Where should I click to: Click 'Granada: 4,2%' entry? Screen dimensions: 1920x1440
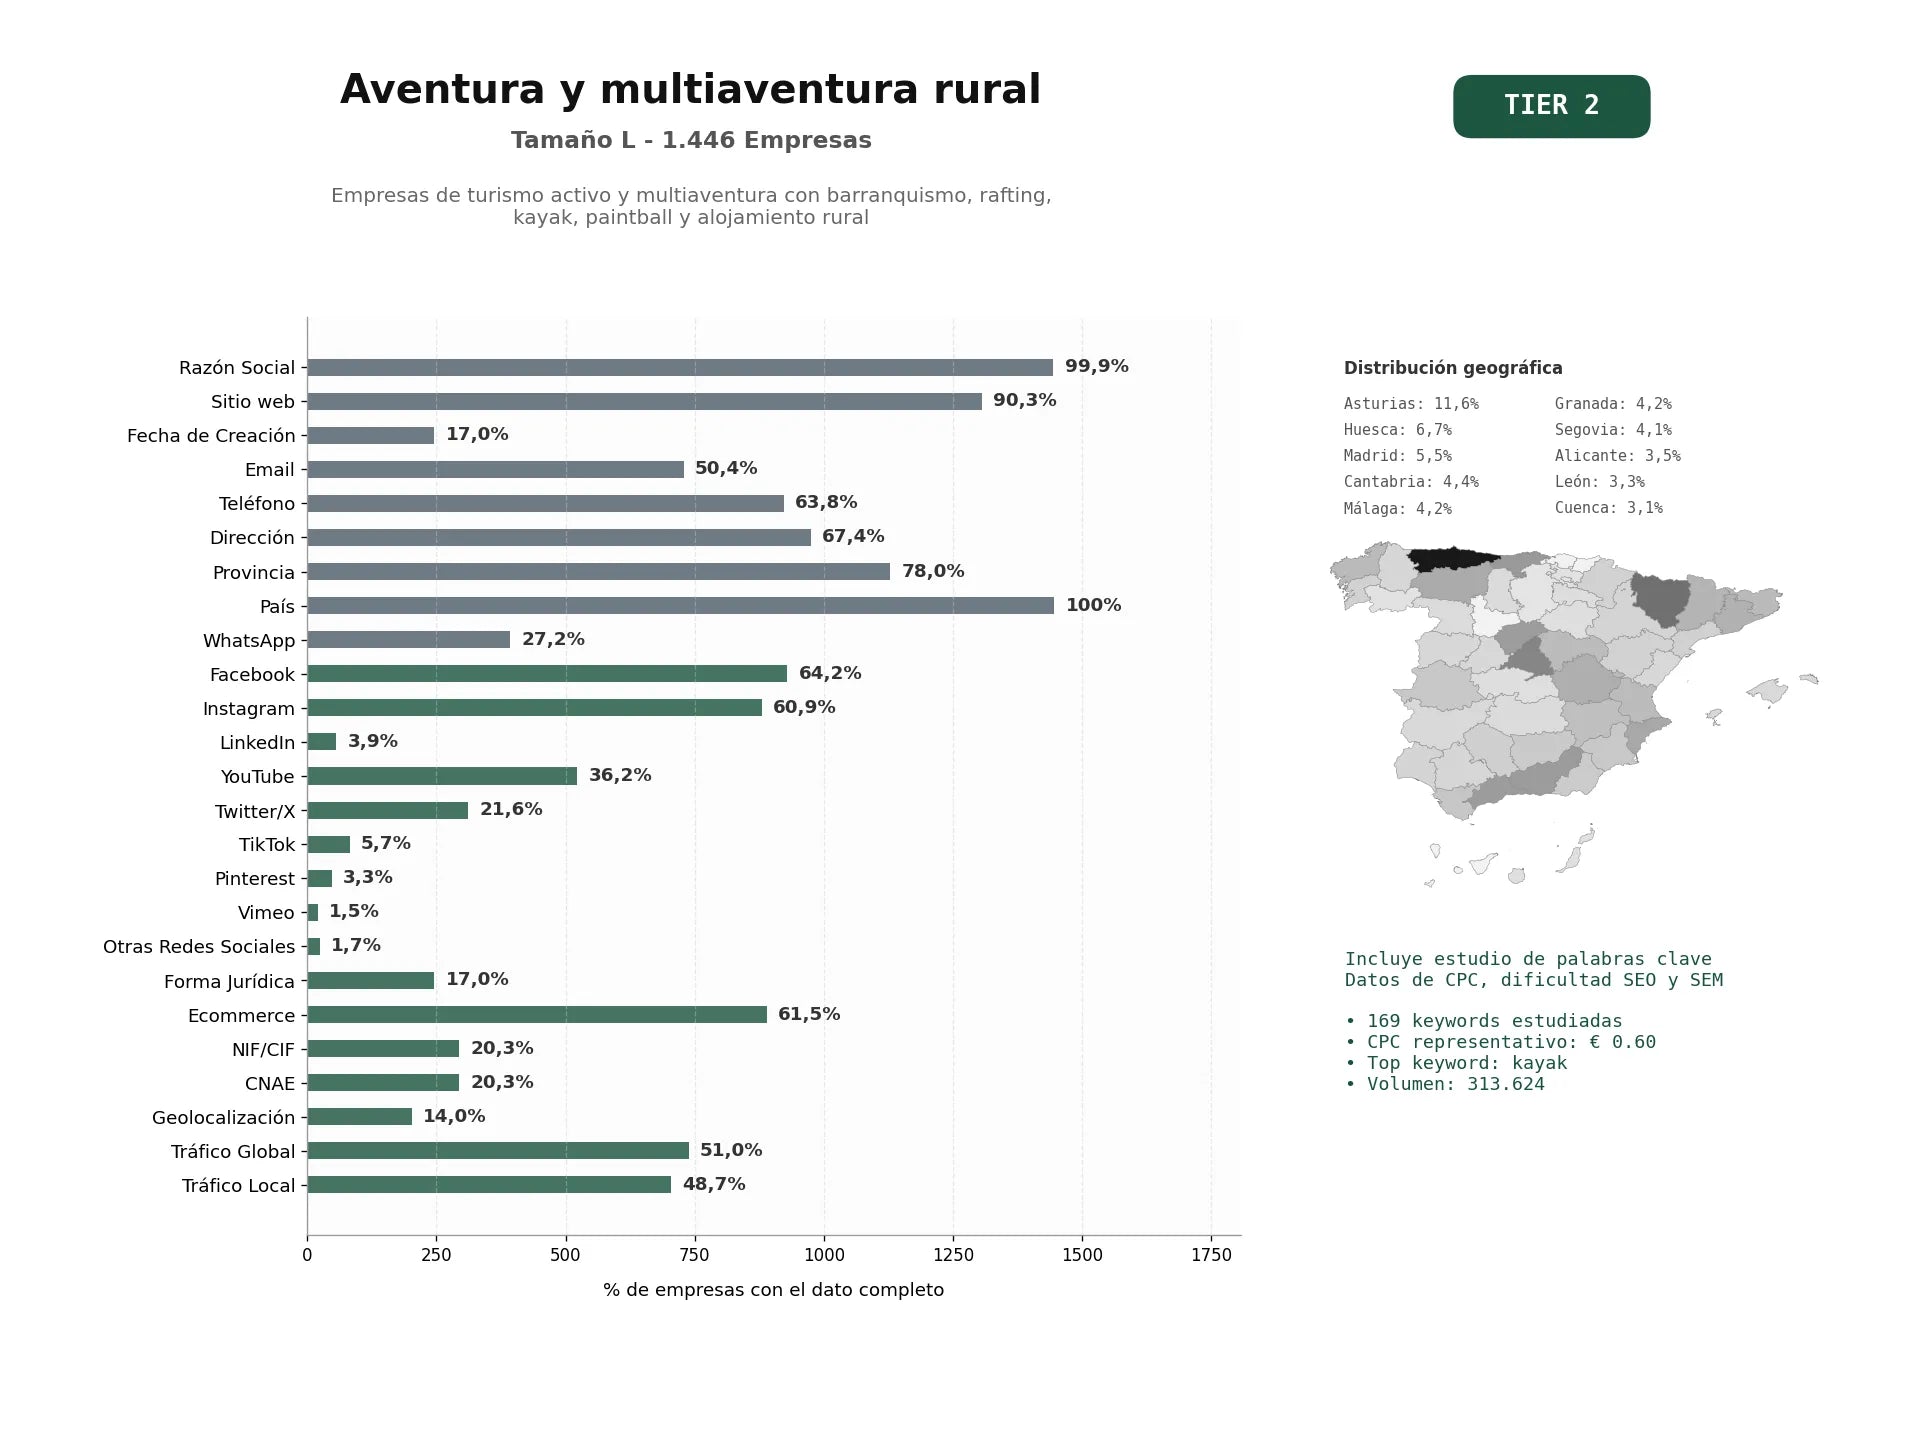pyautogui.click(x=1613, y=404)
